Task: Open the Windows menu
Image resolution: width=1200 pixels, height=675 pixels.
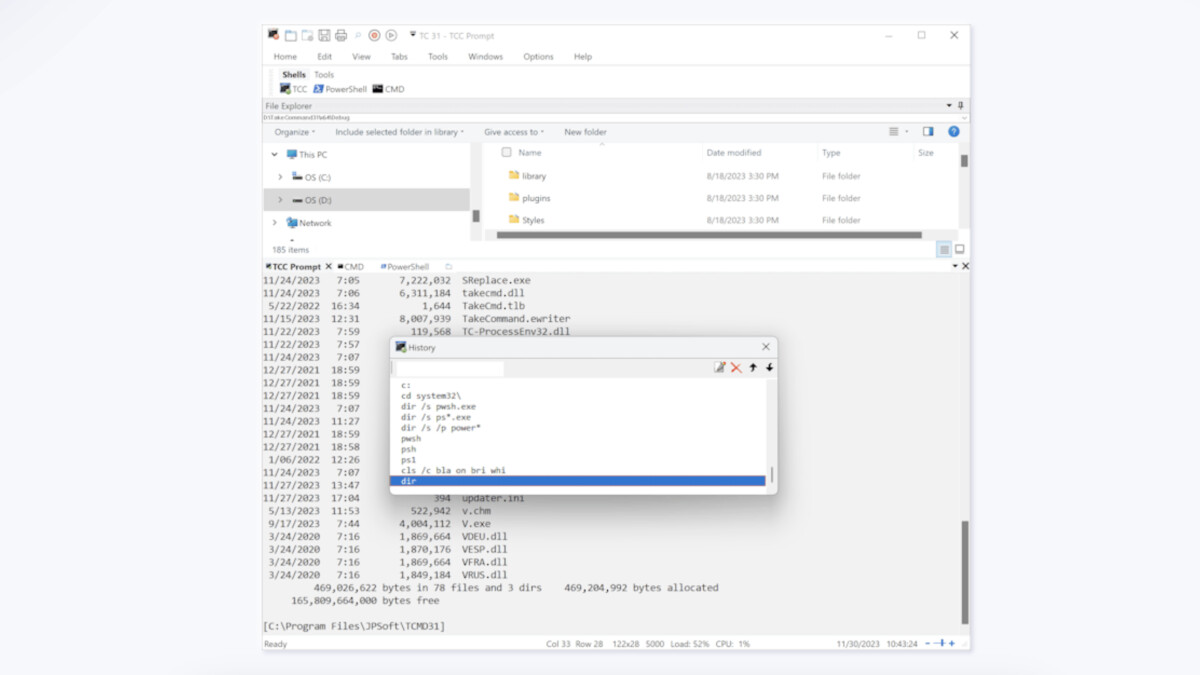Action: coord(485,57)
